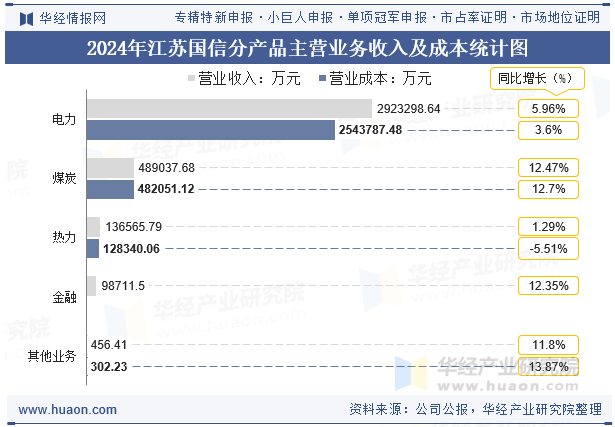The height and width of the screenshot is (427, 615).
Task: Click the 营业成本:万元 legend label
Action: 380,78
